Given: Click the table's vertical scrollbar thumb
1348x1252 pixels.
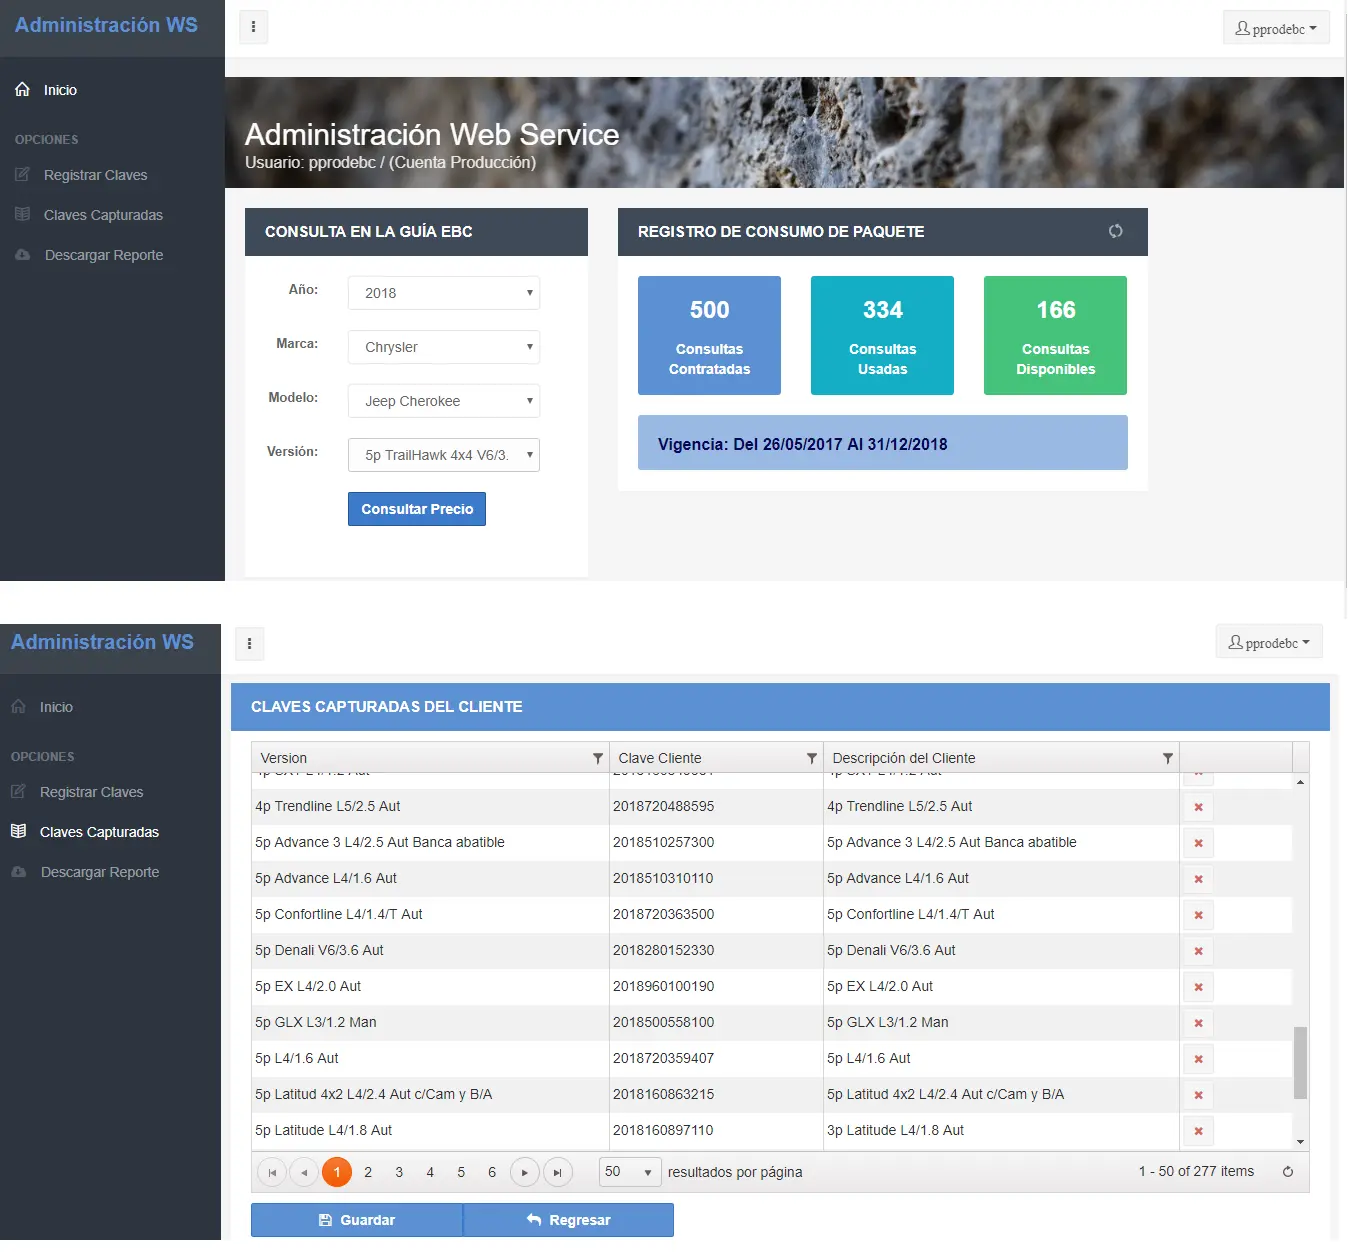Looking at the screenshot, I should 1300,1062.
